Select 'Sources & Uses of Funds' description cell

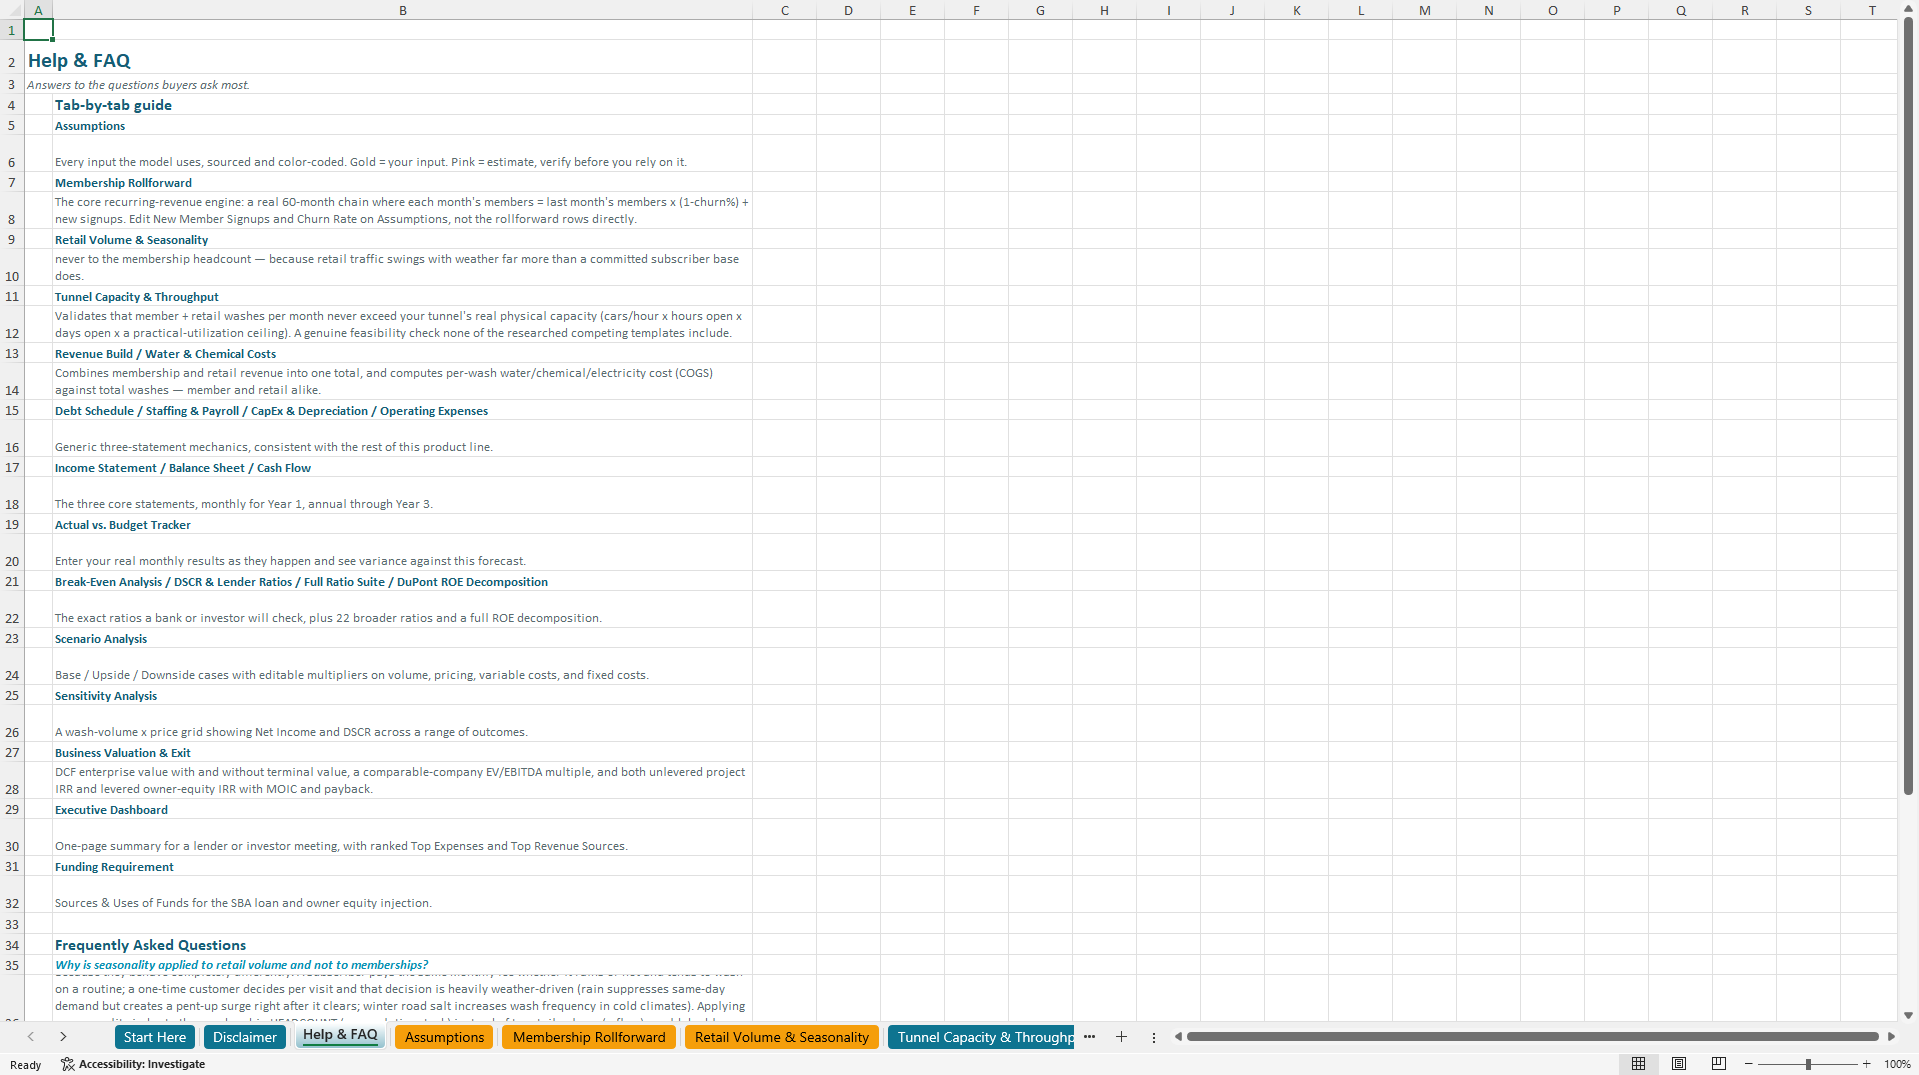(x=403, y=894)
